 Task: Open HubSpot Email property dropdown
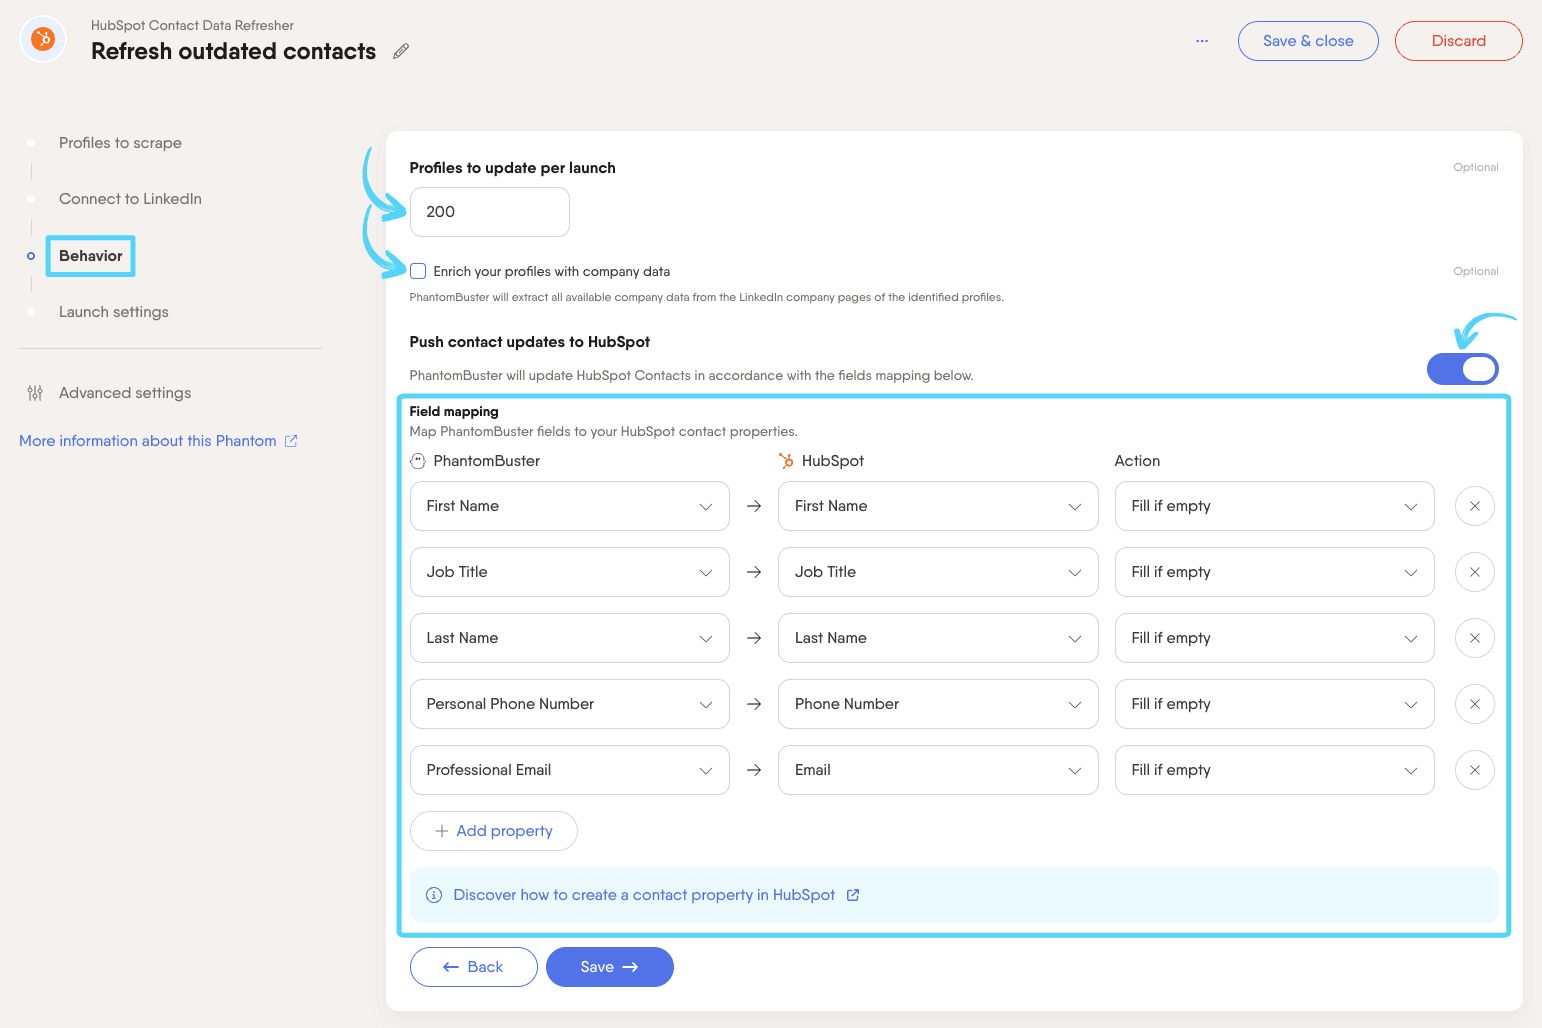pyautogui.click(x=938, y=770)
